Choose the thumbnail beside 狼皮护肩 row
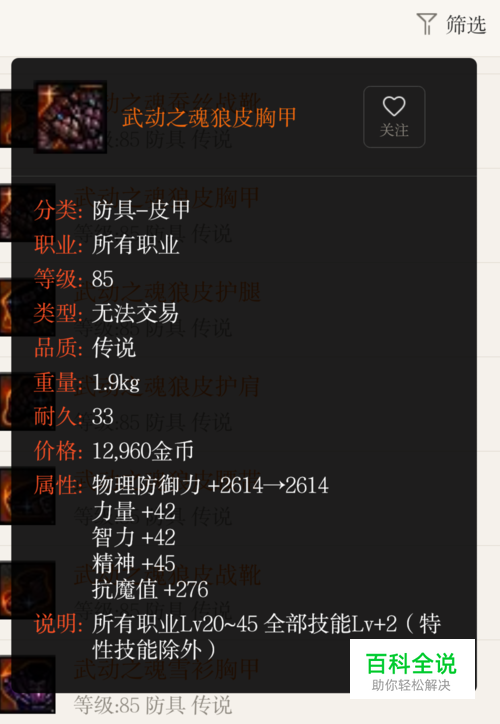The height and width of the screenshot is (724, 500). (x=6, y=402)
